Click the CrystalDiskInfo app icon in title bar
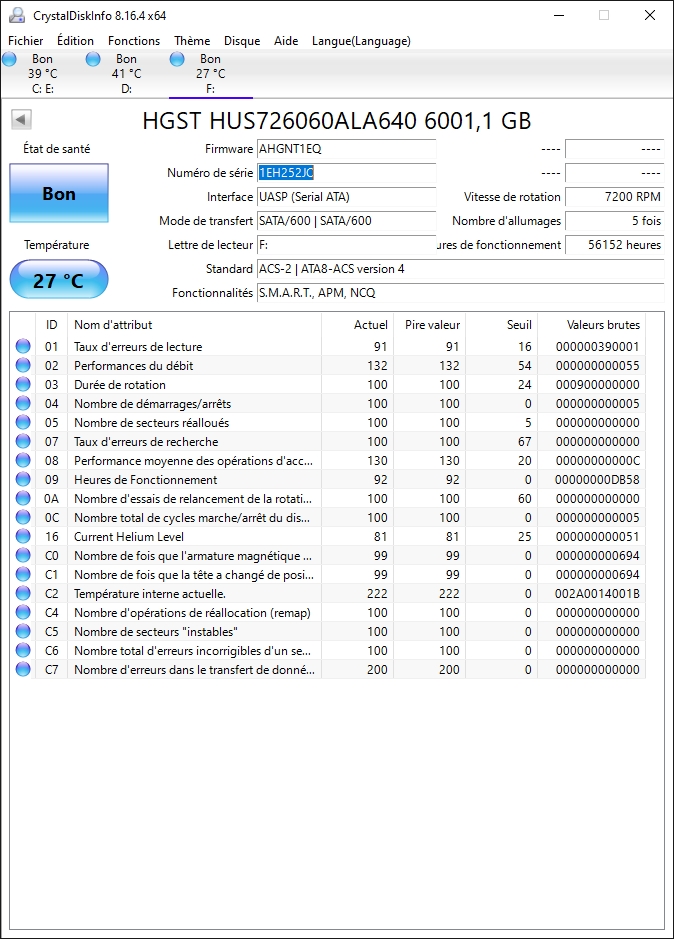 17,15
